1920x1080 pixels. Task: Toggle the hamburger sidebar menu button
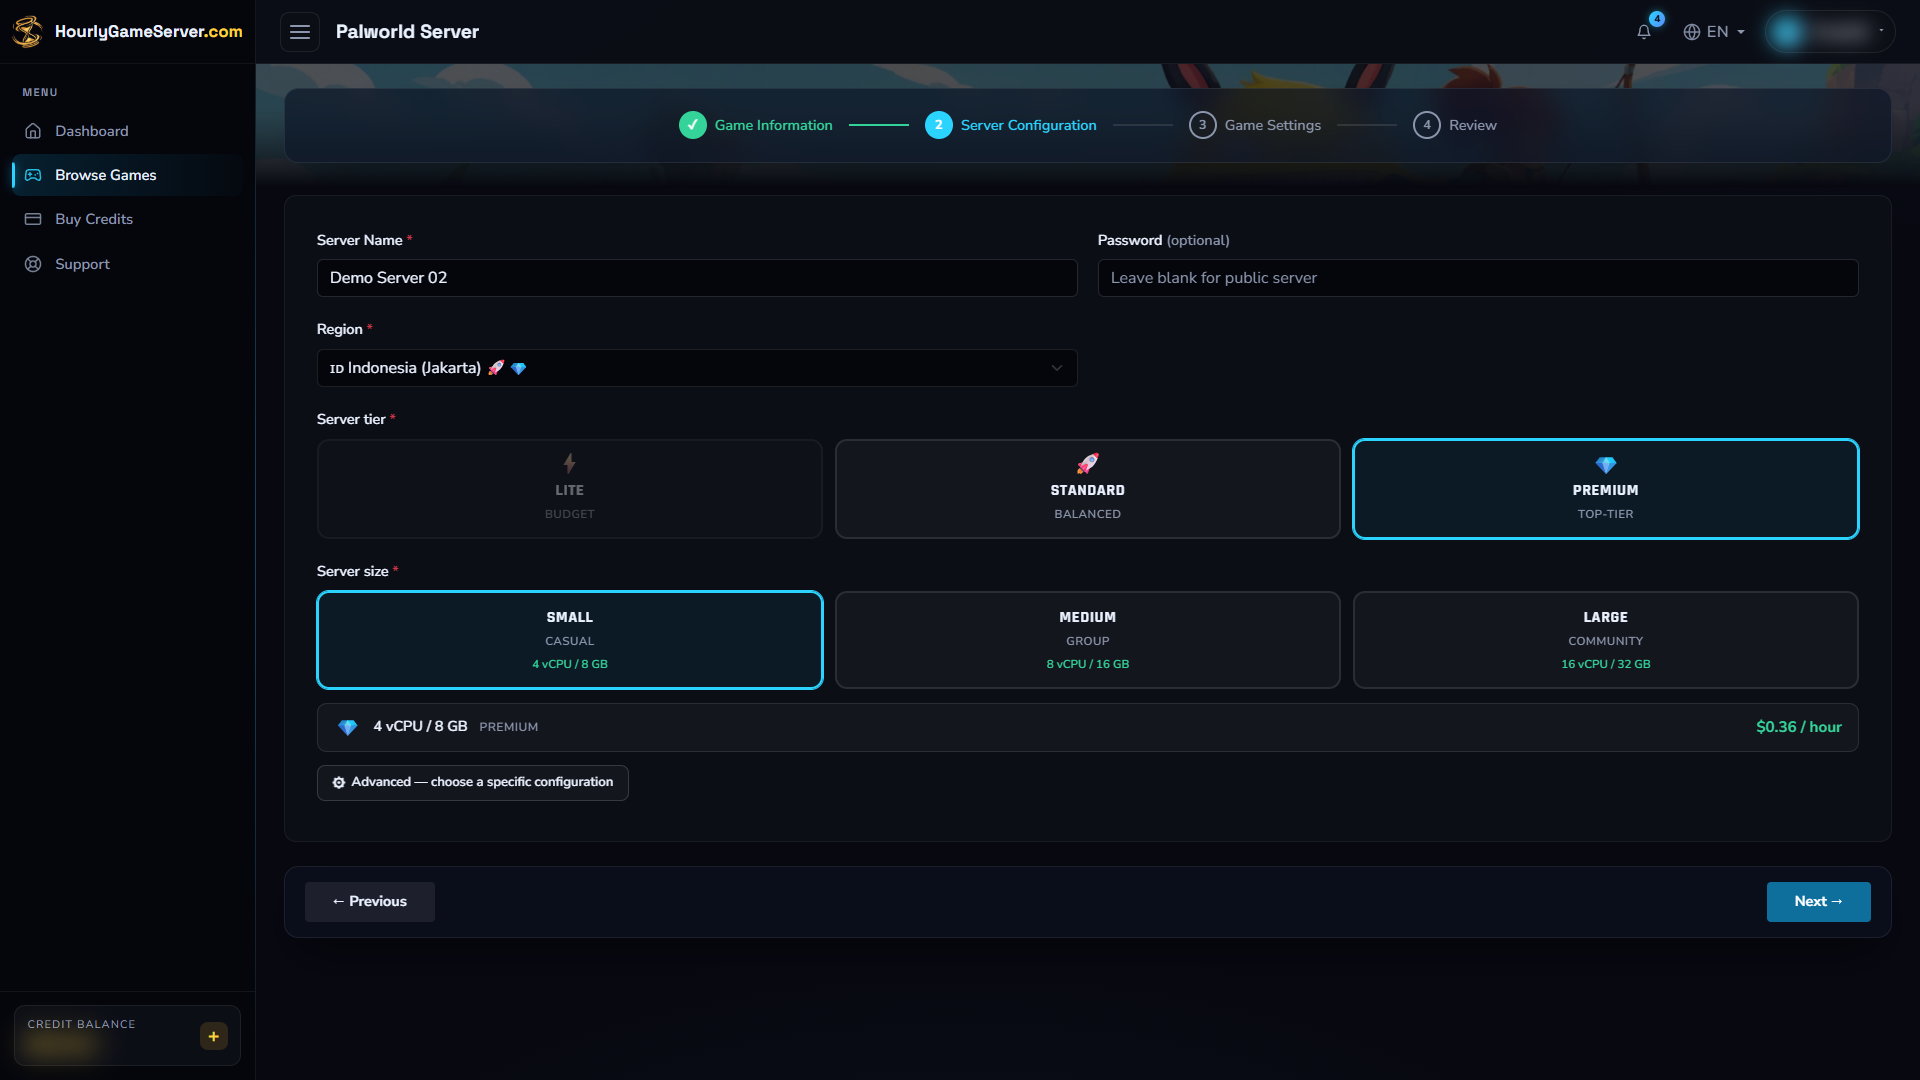tap(299, 32)
